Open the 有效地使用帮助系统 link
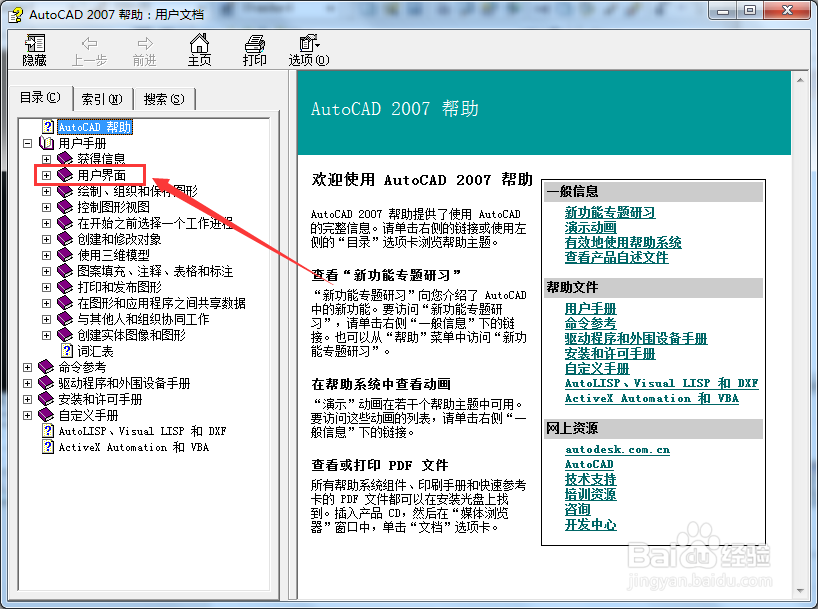818x609 pixels. coord(623,242)
